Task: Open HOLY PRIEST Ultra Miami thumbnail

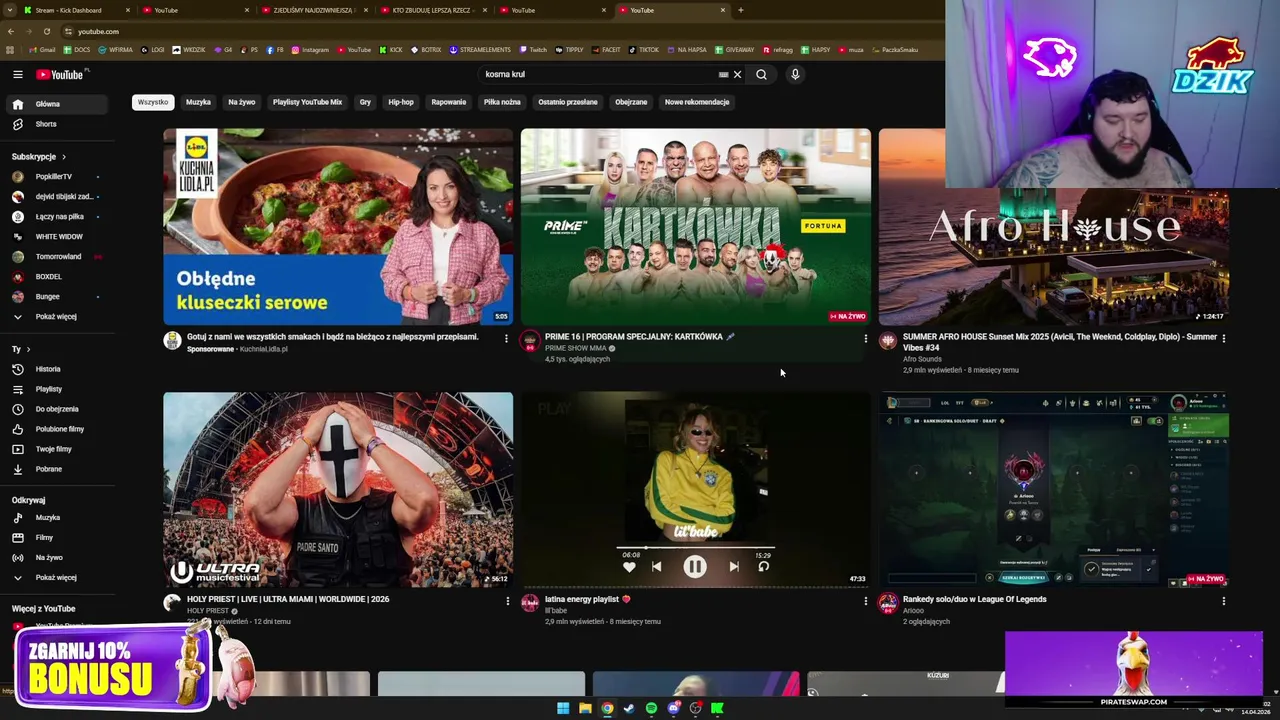Action: coord(338,490)
